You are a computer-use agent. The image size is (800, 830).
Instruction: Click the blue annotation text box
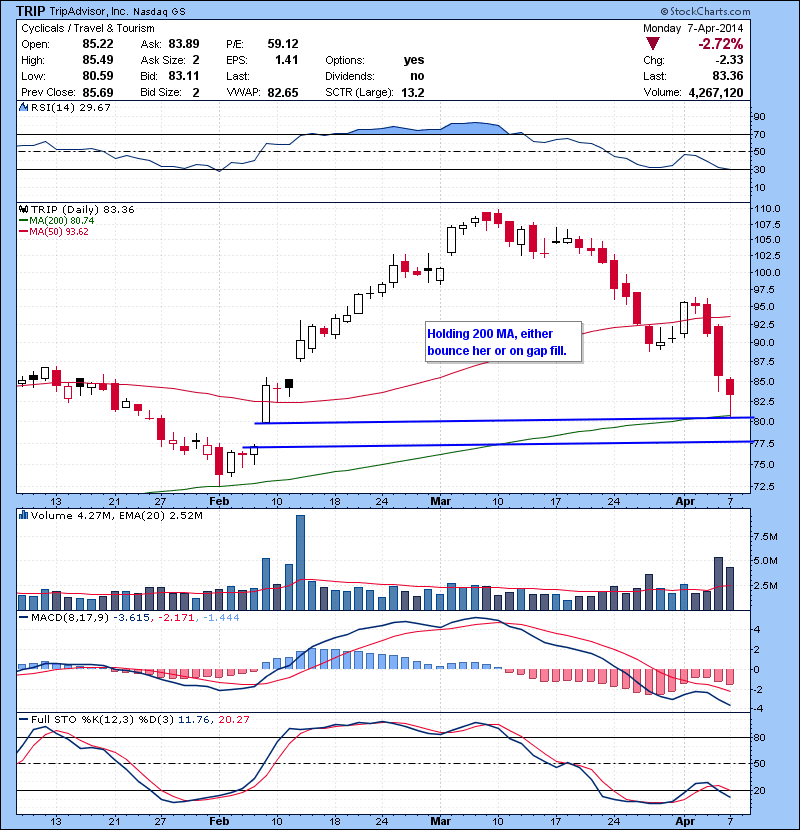[x=504, y=342]
